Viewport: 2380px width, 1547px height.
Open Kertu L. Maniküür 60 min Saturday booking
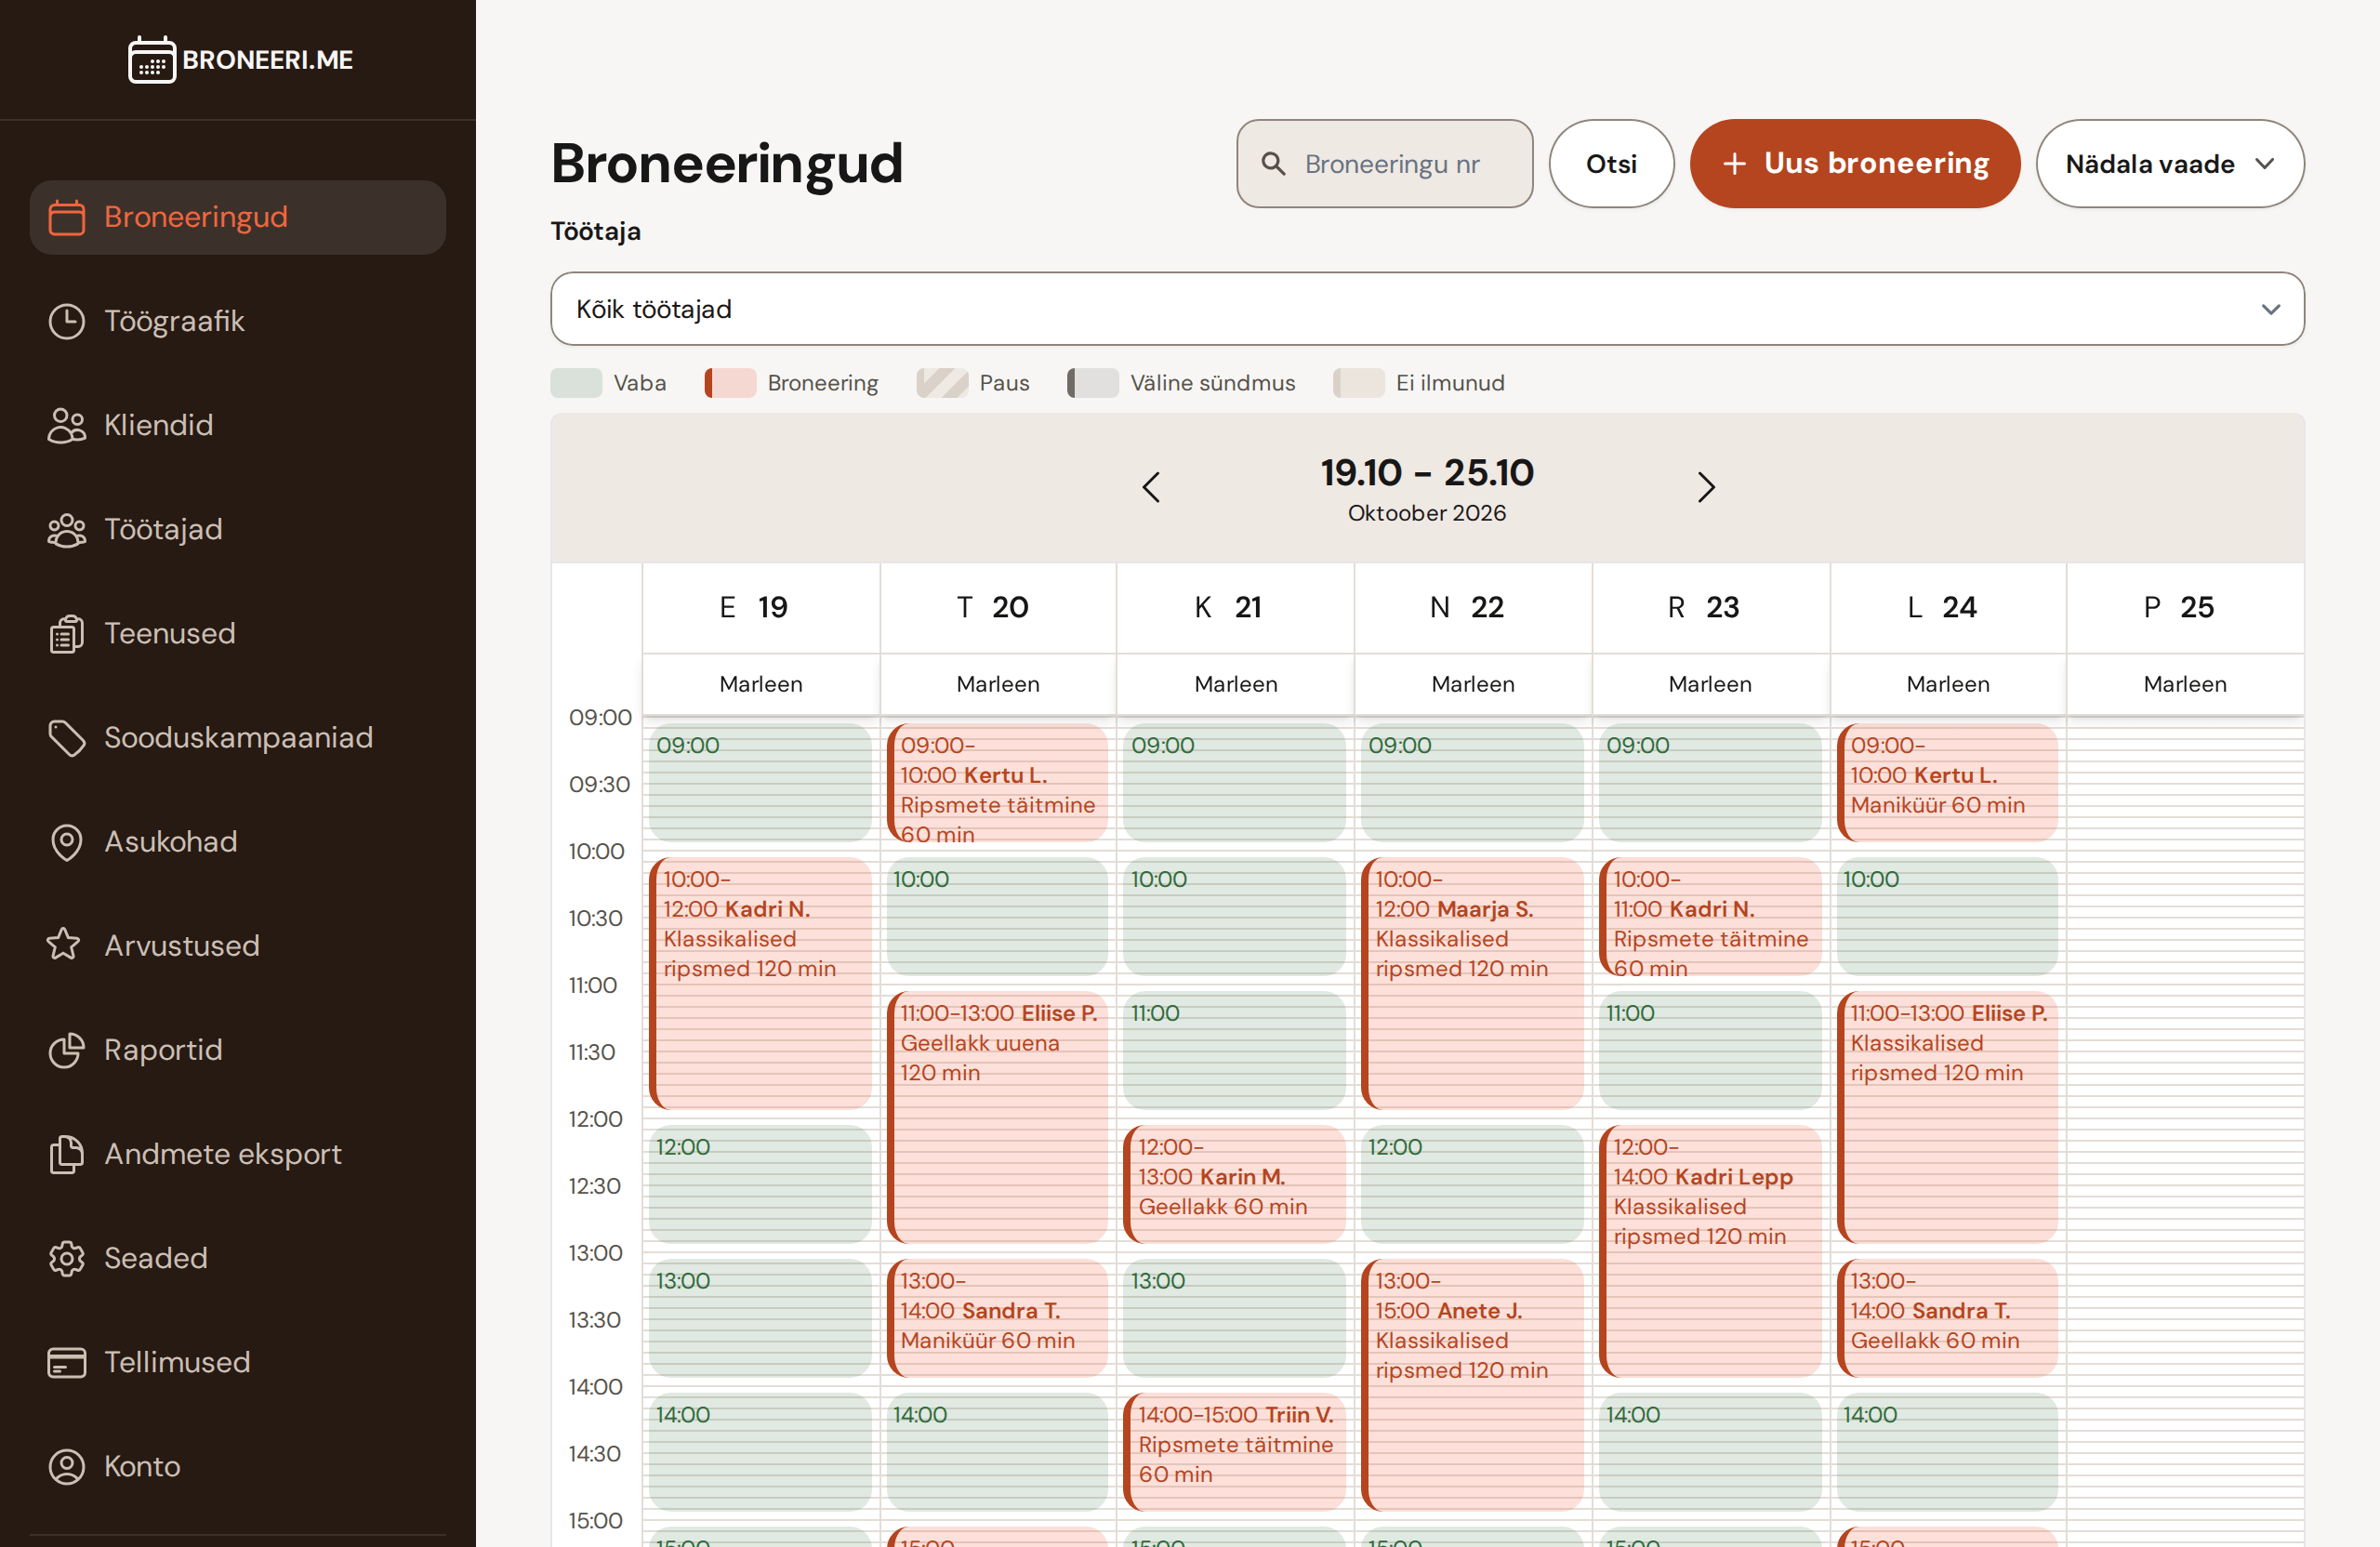(x=1947, y=783)
